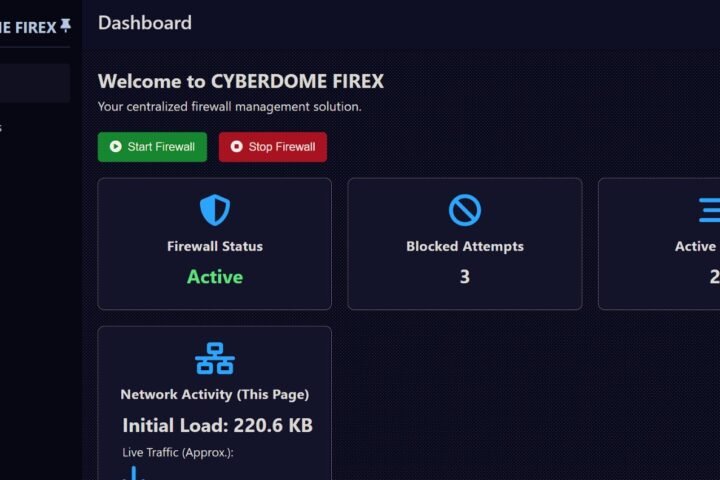This screenshot has height=480, width=720.
Task: Click the Firewall Status card label
Action: [x=214, y=246]
